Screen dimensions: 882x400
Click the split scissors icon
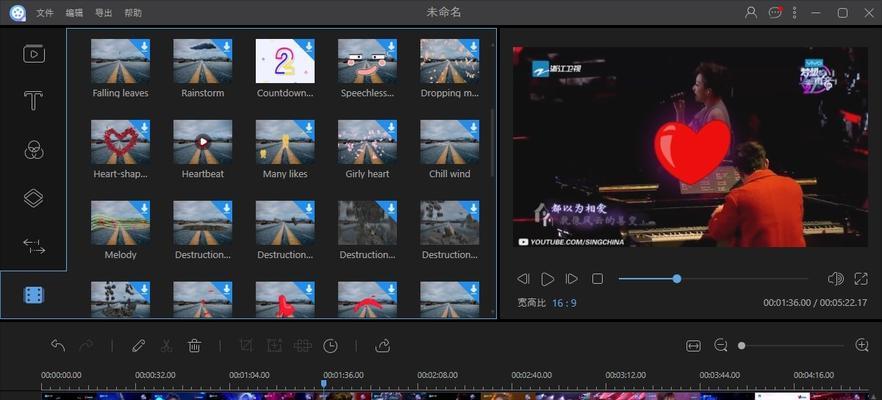(x=166, y=345)
